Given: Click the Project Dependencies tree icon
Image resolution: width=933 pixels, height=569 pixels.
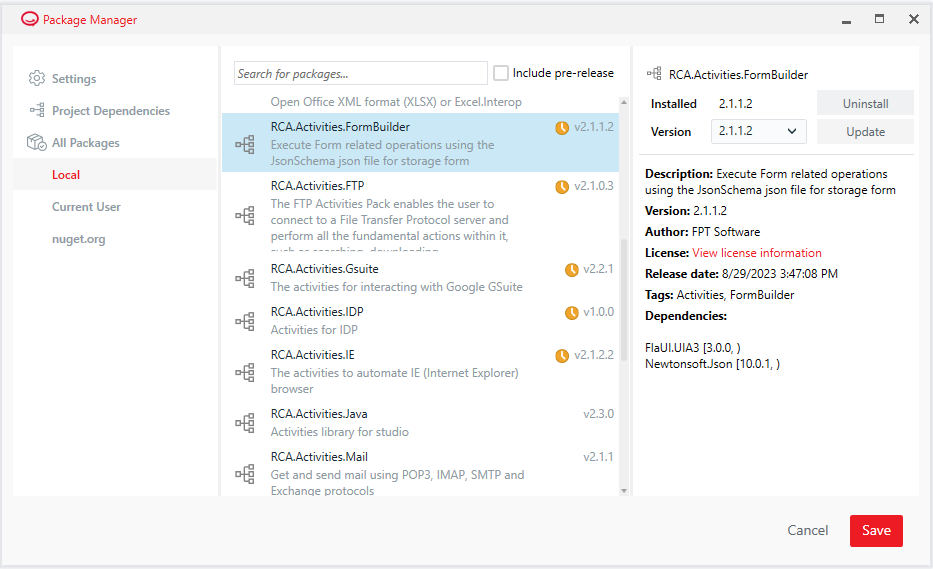Looking at the screenshot, I should pyautogui.click(x=37, y=110).
